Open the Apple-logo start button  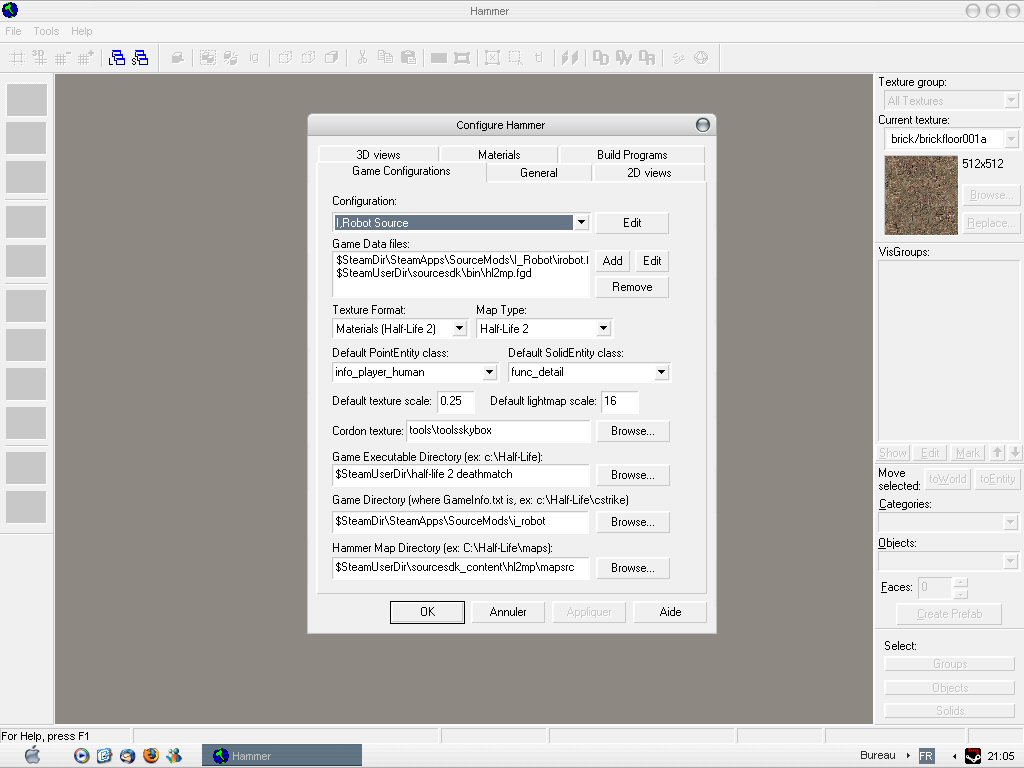click(32, 756)
